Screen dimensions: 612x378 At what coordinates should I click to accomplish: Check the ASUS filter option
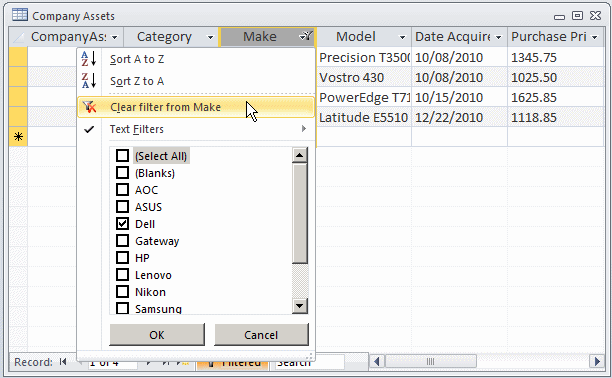(123, 207)
